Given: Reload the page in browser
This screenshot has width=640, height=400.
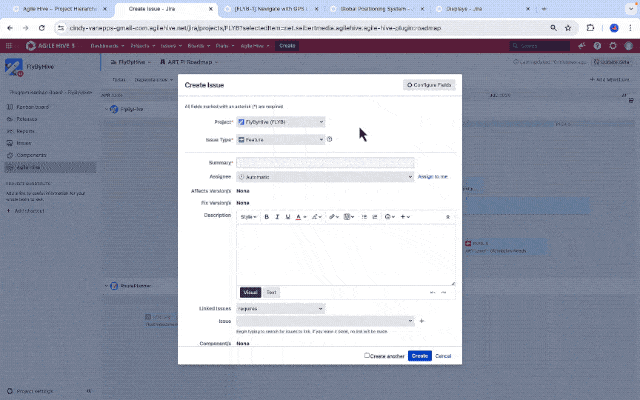Looking at the screenshot, I should point(42,28).
